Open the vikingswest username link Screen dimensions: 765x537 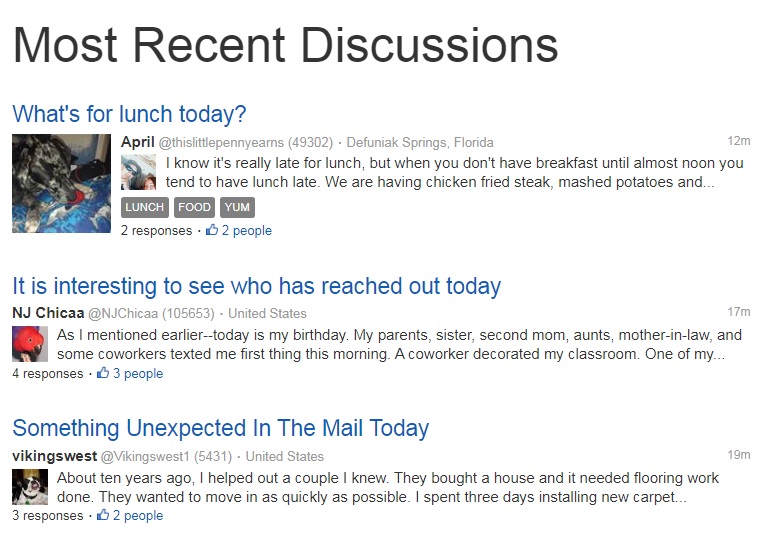(x=55, y=456)
